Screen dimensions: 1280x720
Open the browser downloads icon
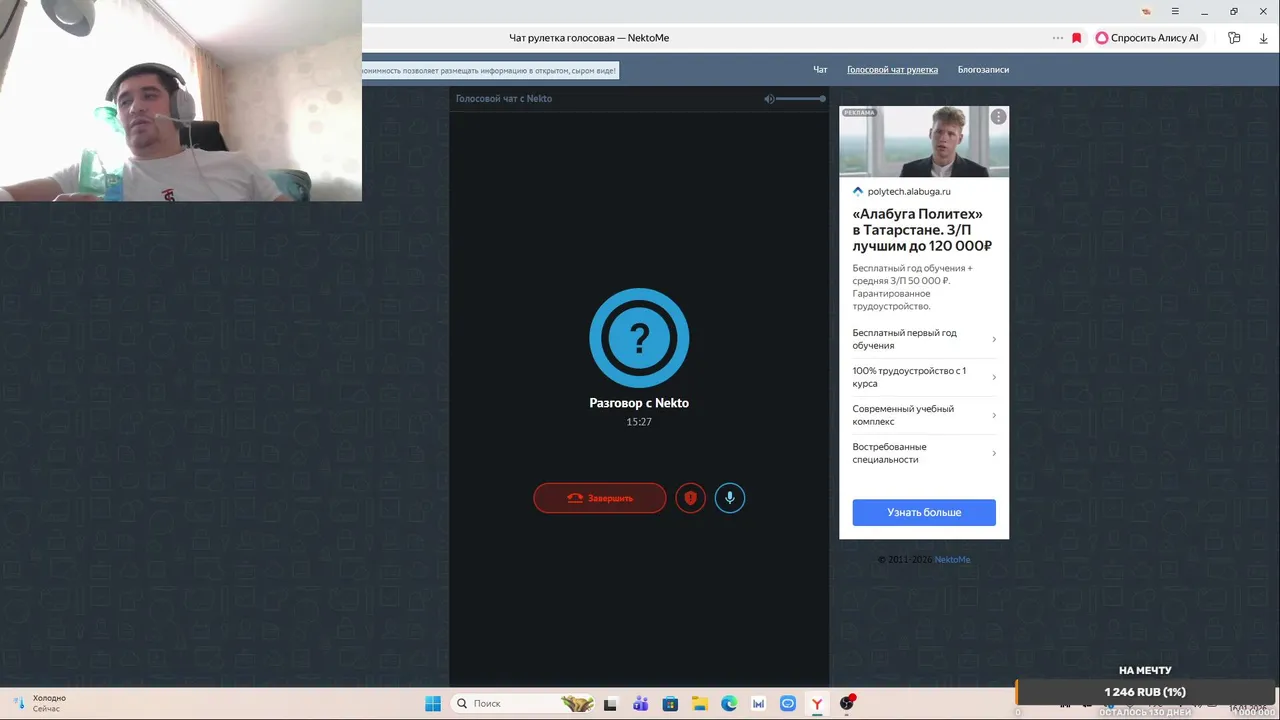pyautogui.click(x=1263, y=38)
